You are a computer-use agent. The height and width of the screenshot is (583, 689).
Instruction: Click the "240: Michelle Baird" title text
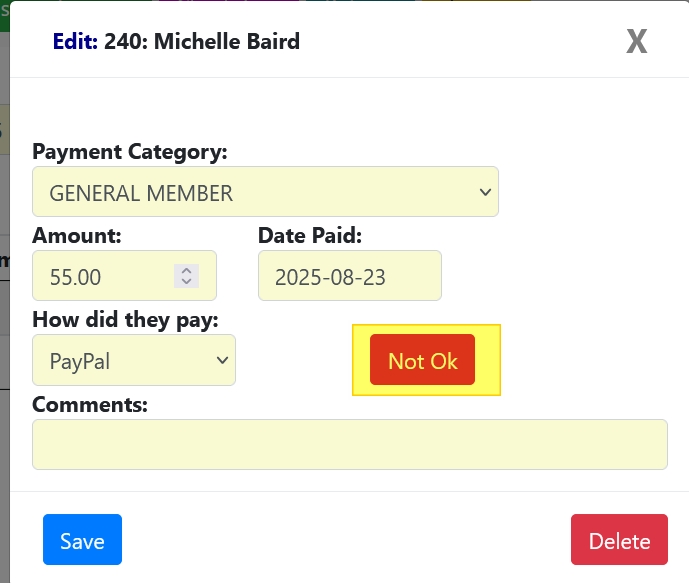[202, 42]
